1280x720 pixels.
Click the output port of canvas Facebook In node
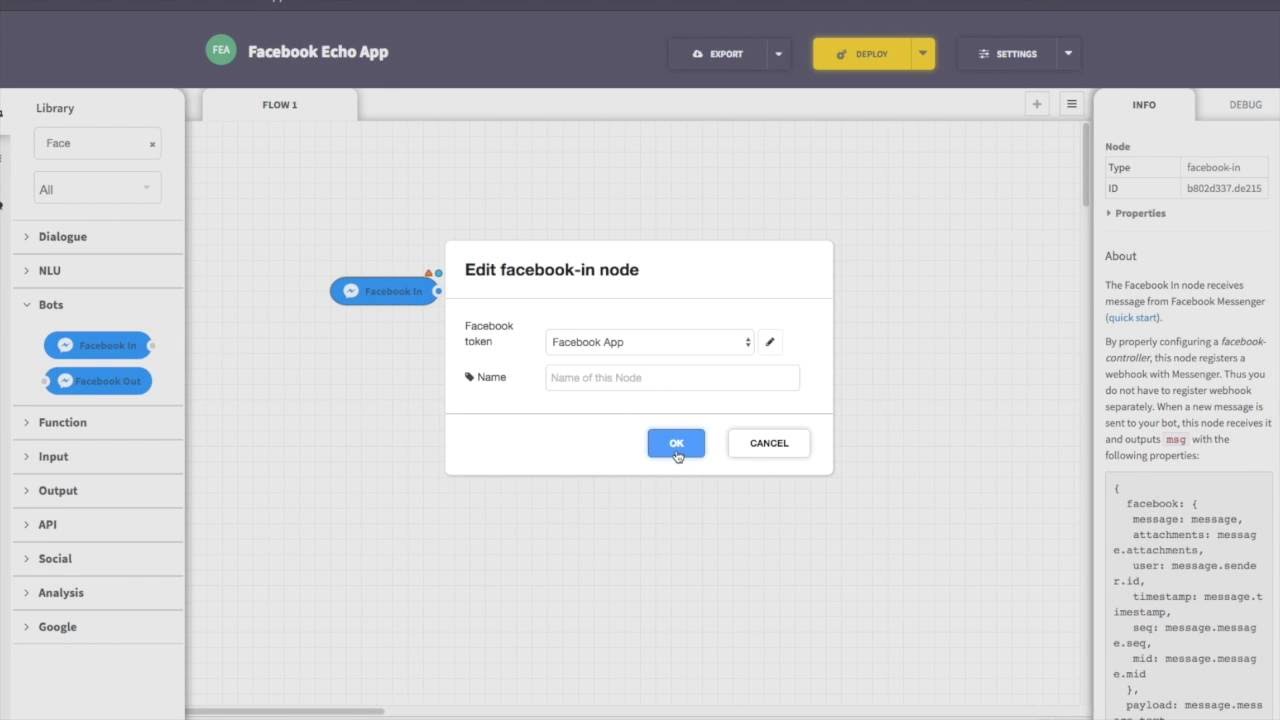tap(438, 291)
